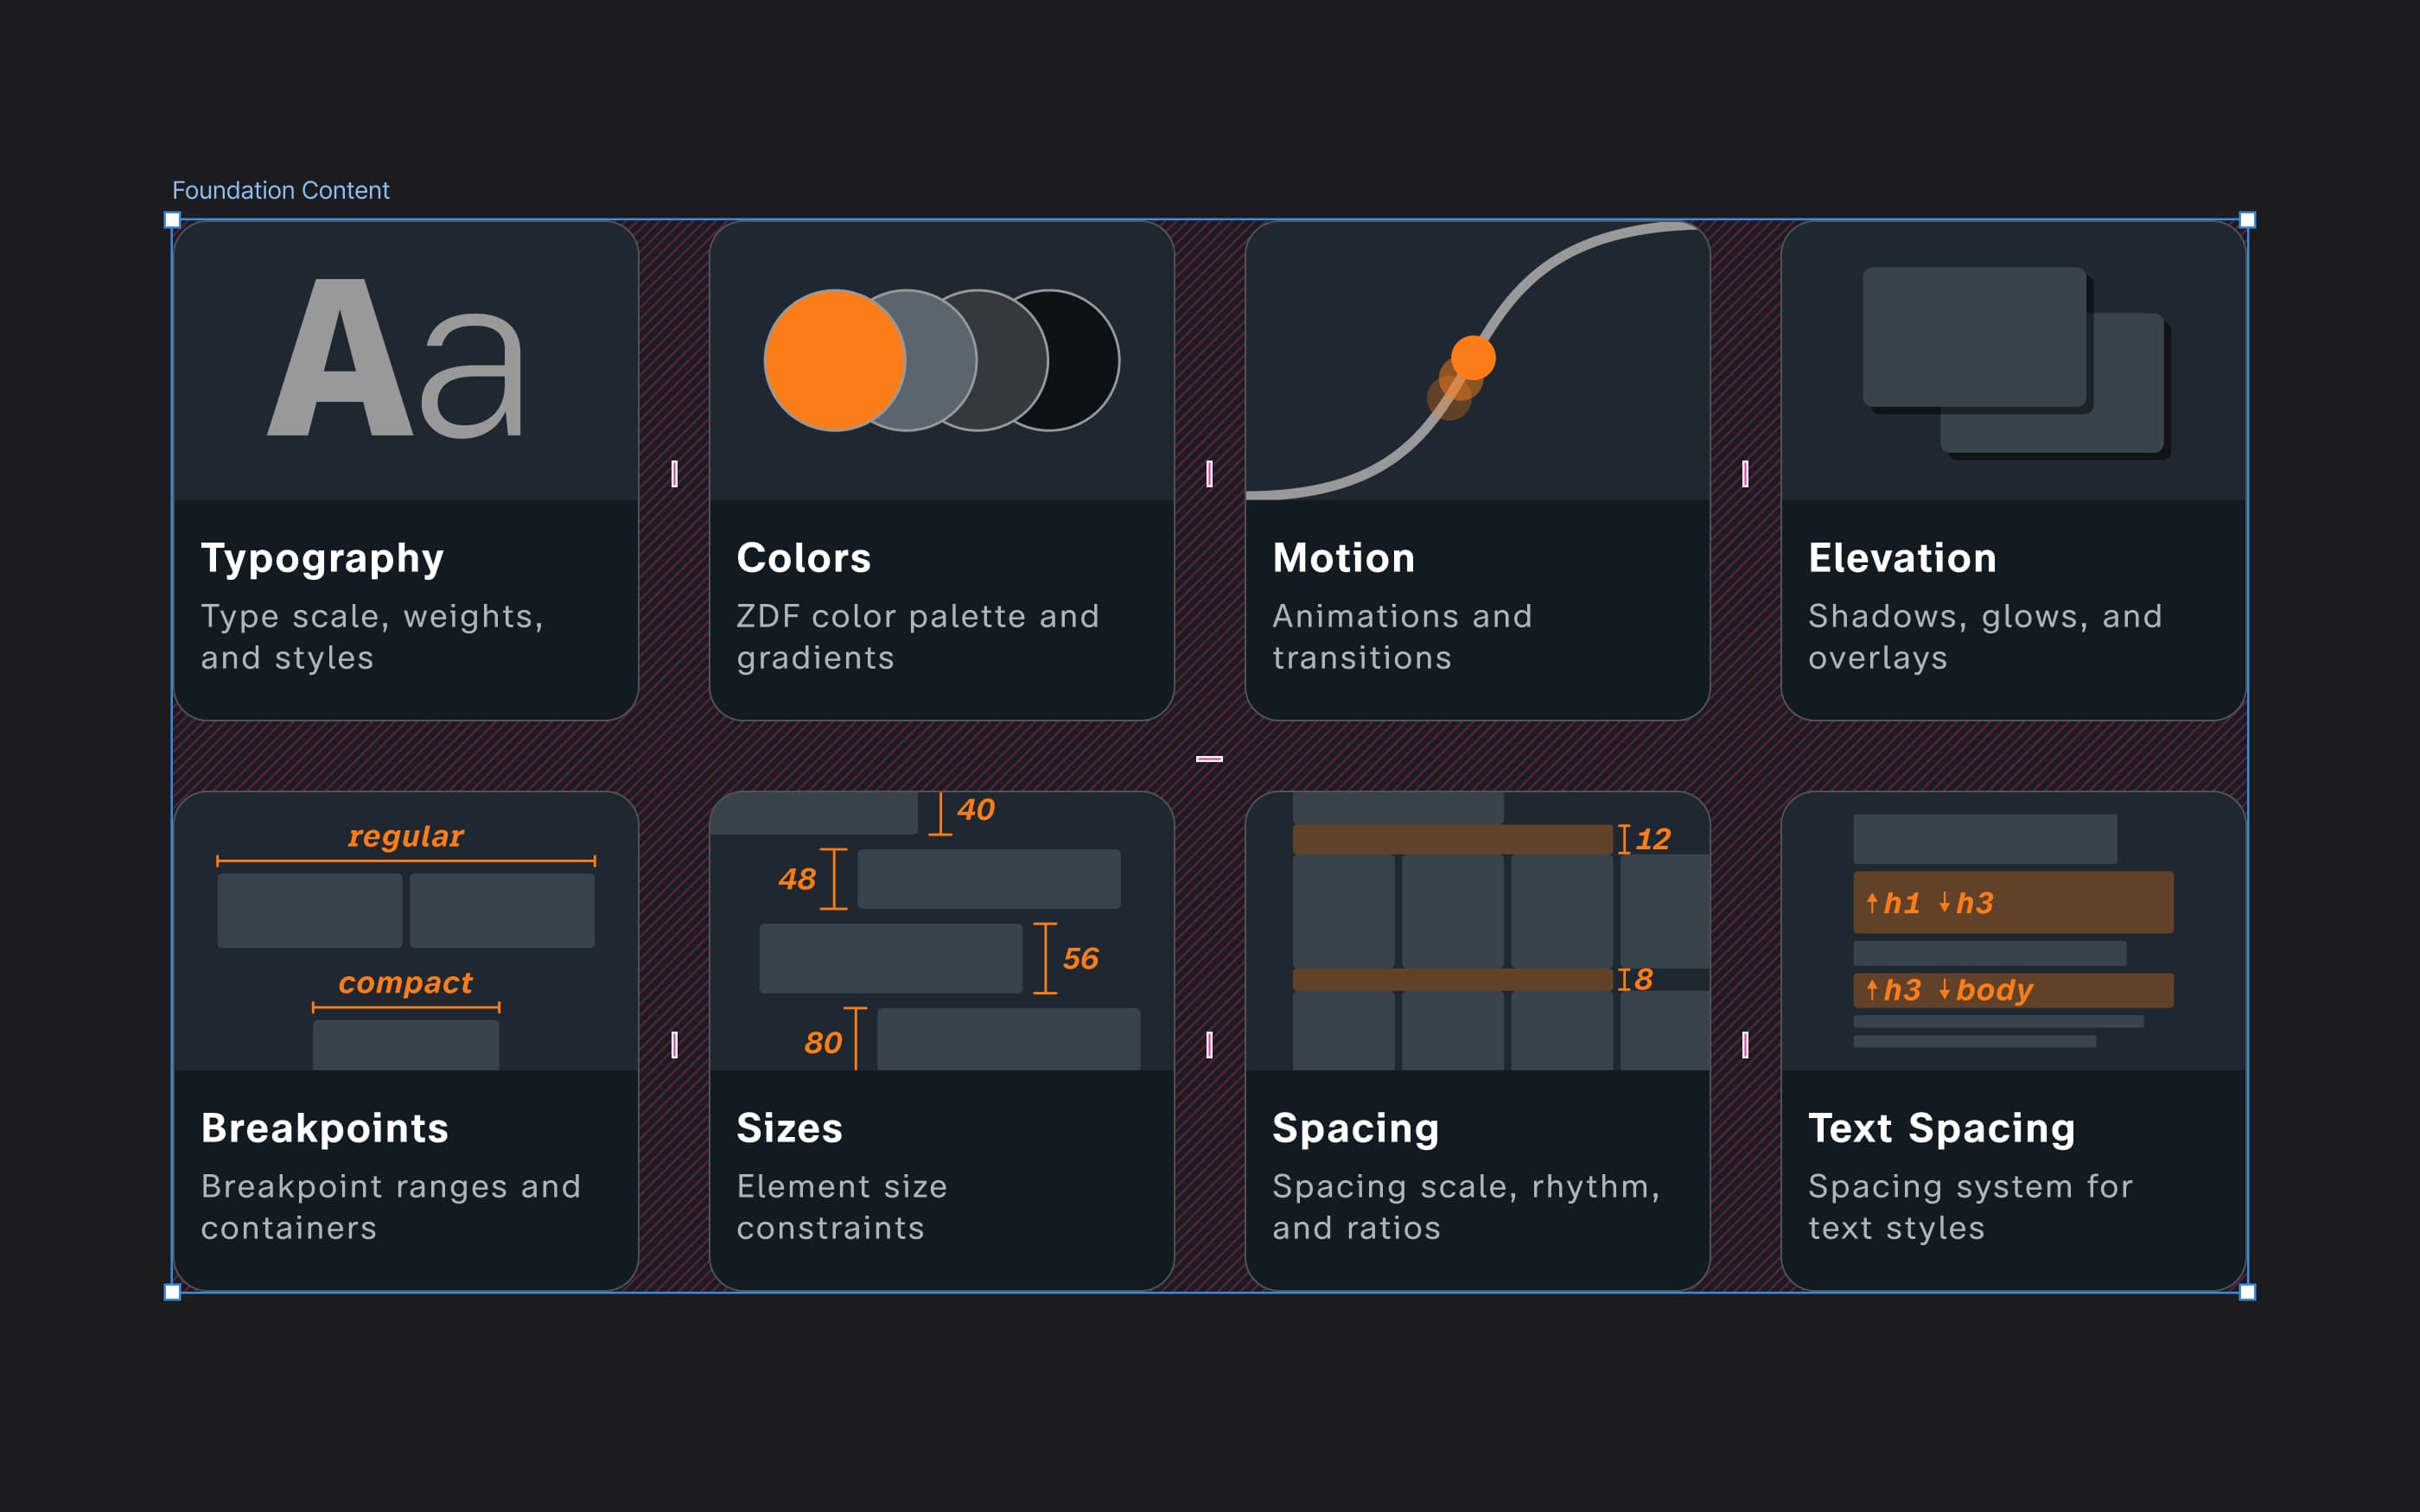Click the horizontal row gap handle

[x=1209, y=759]
